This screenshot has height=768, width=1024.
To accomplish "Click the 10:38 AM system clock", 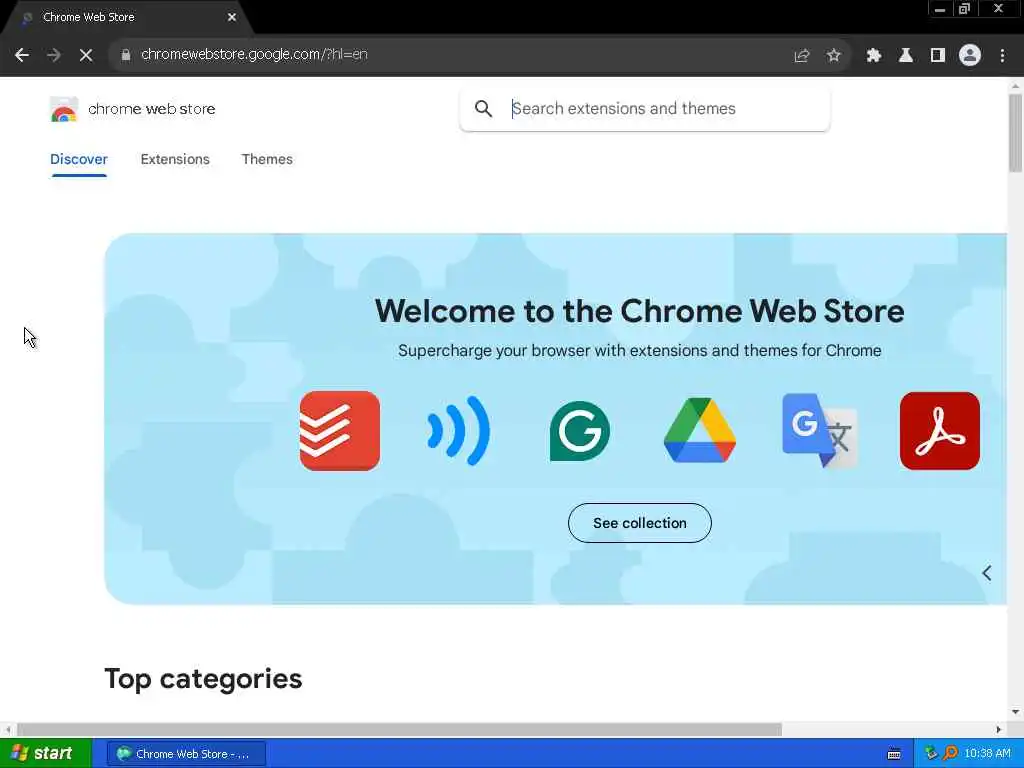I will tap(987, 754).
